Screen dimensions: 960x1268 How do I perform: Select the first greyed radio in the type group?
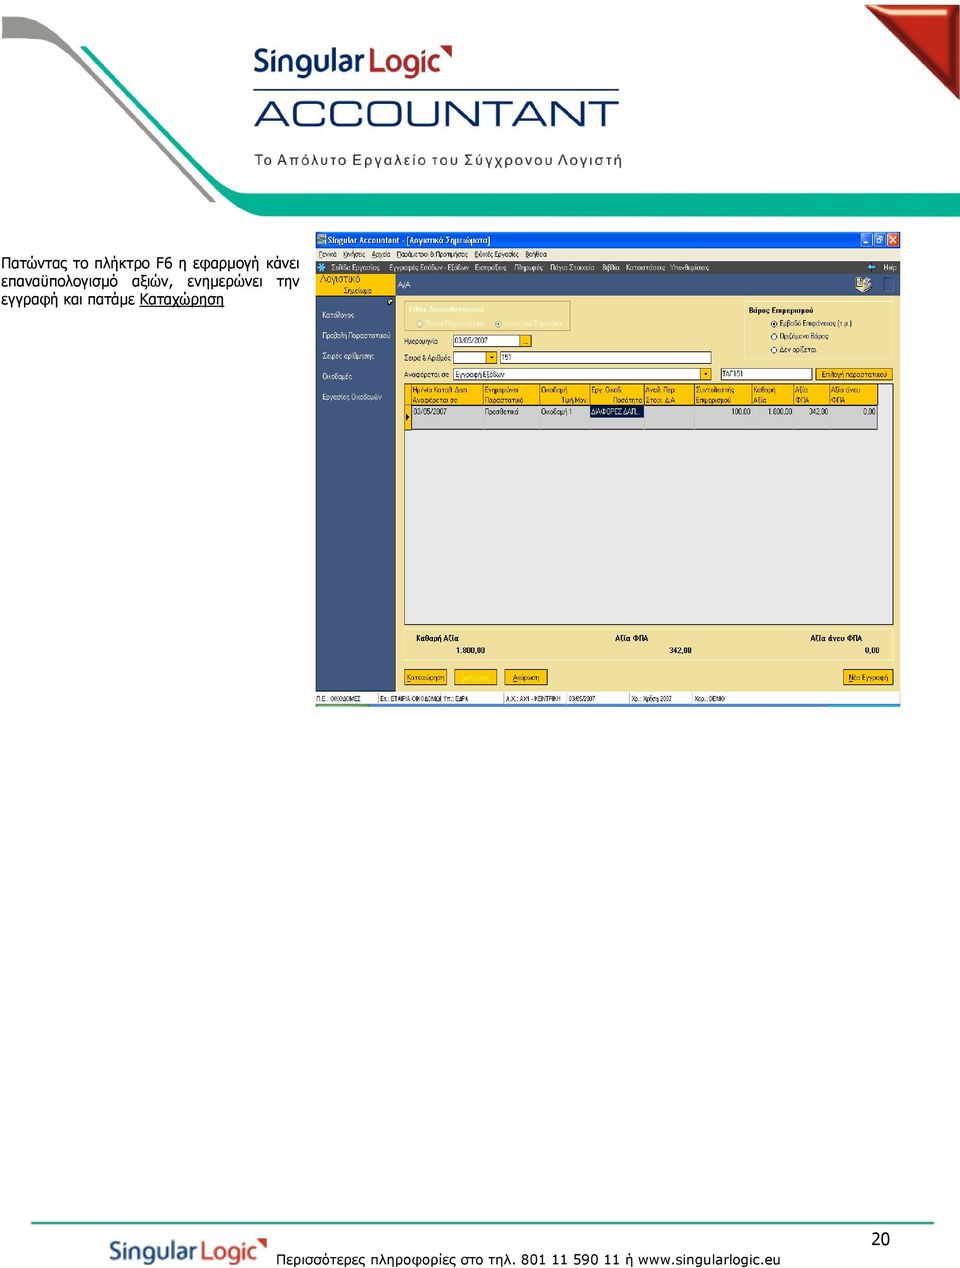tap(420, 324)
